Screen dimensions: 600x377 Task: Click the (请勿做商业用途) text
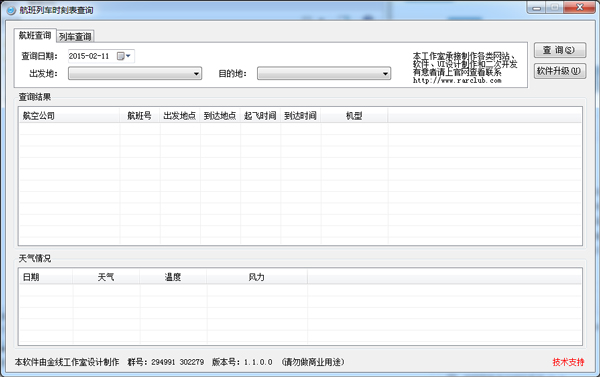point(313,362)
